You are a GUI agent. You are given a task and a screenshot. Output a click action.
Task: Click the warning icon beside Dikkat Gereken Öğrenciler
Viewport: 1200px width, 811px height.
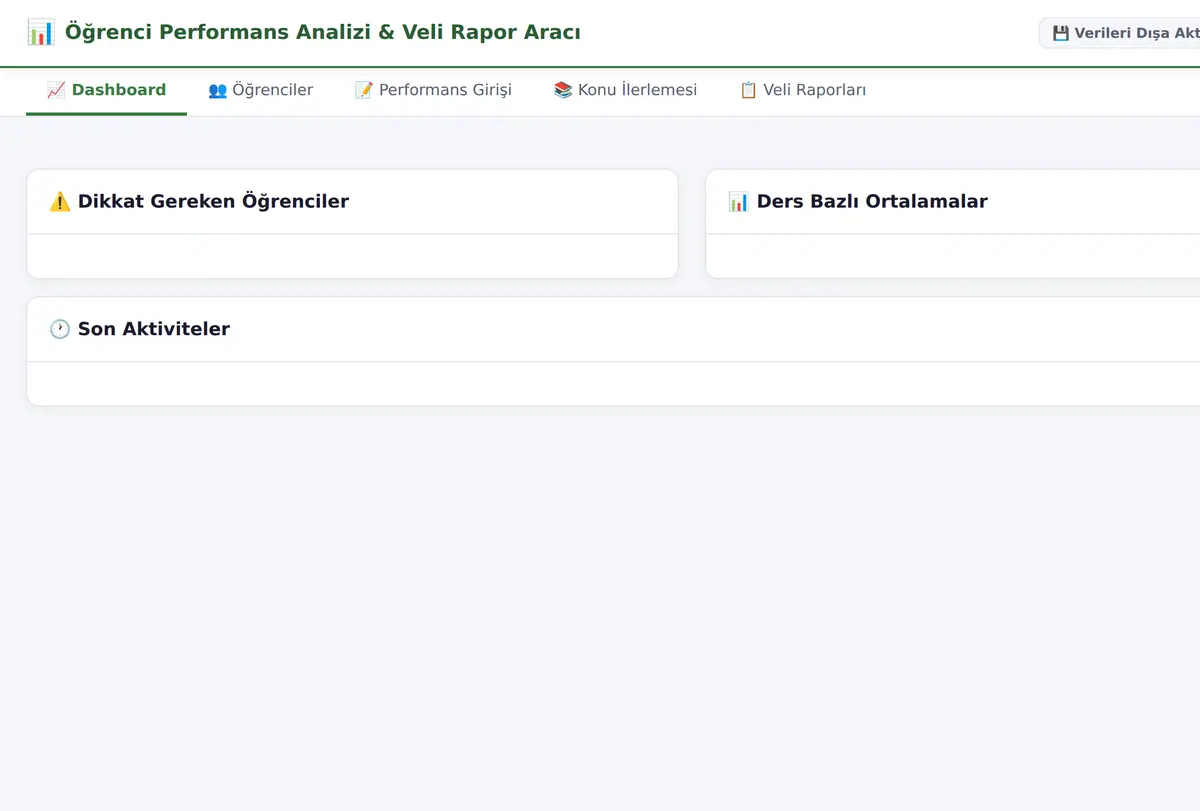click(x=60, y=202)
